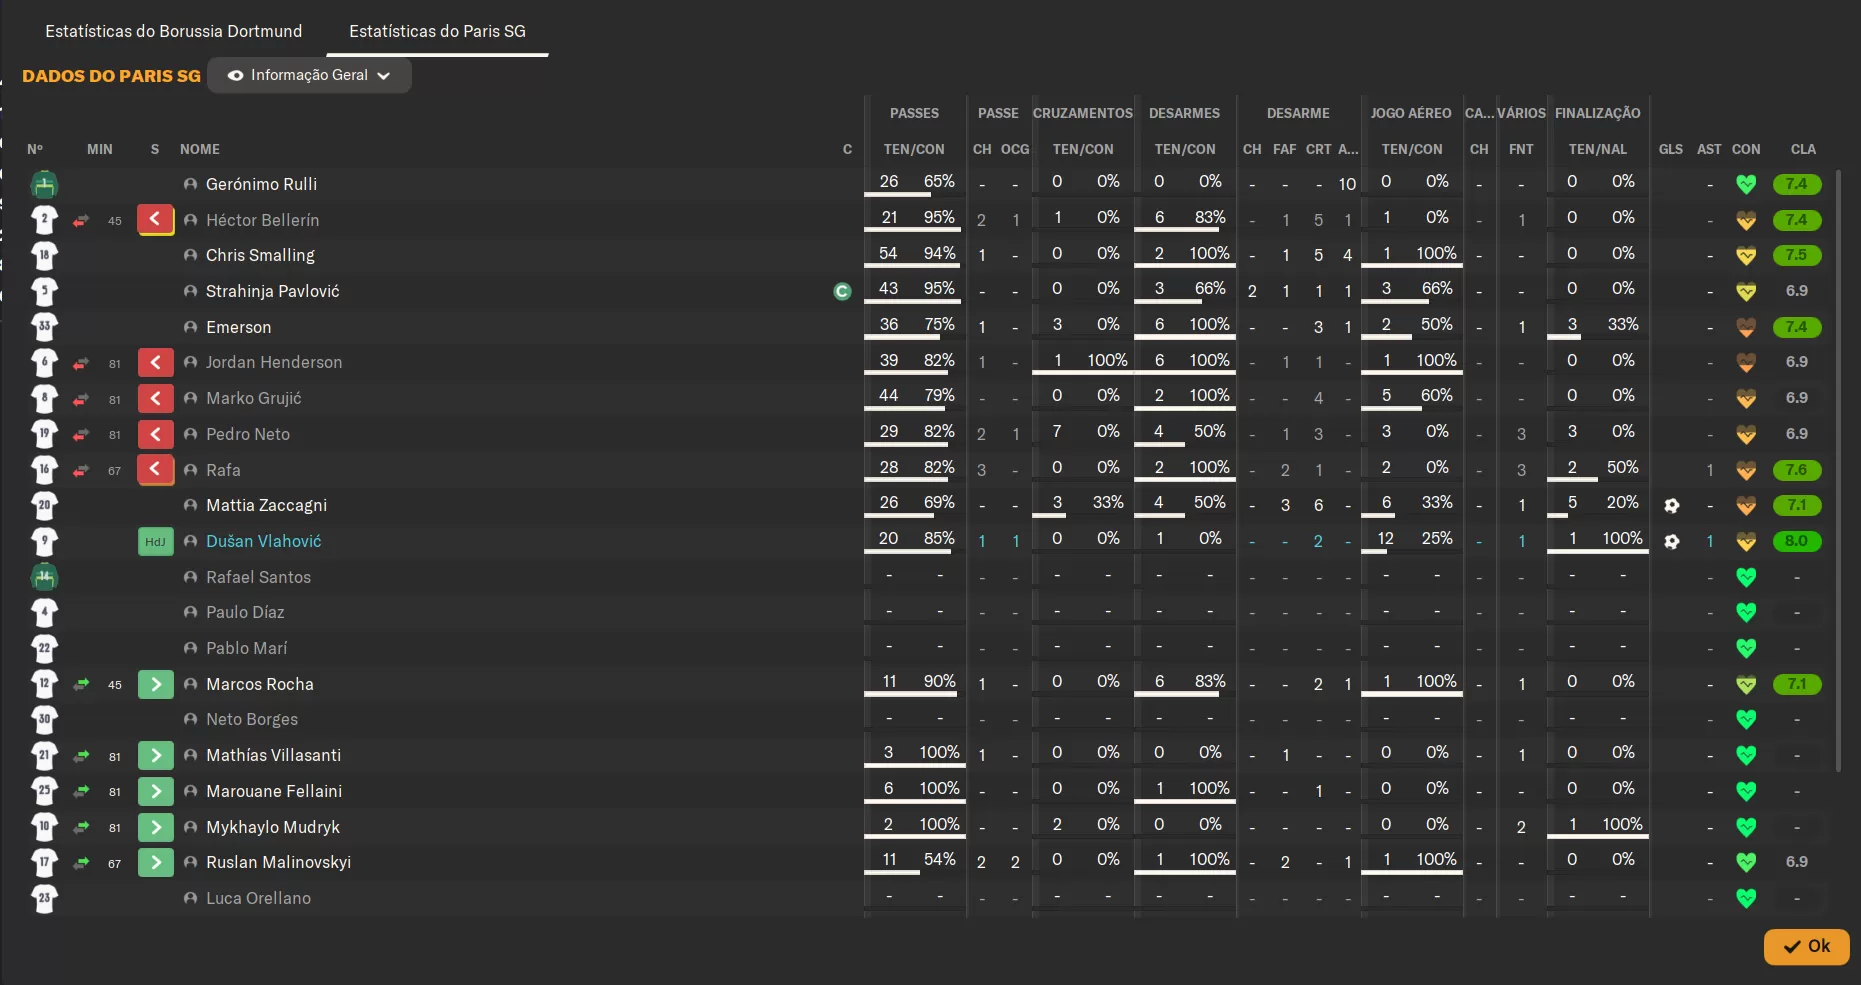
Task: Click the red substituted-off icon for Pedro Neto
Action: pos(155,434)
